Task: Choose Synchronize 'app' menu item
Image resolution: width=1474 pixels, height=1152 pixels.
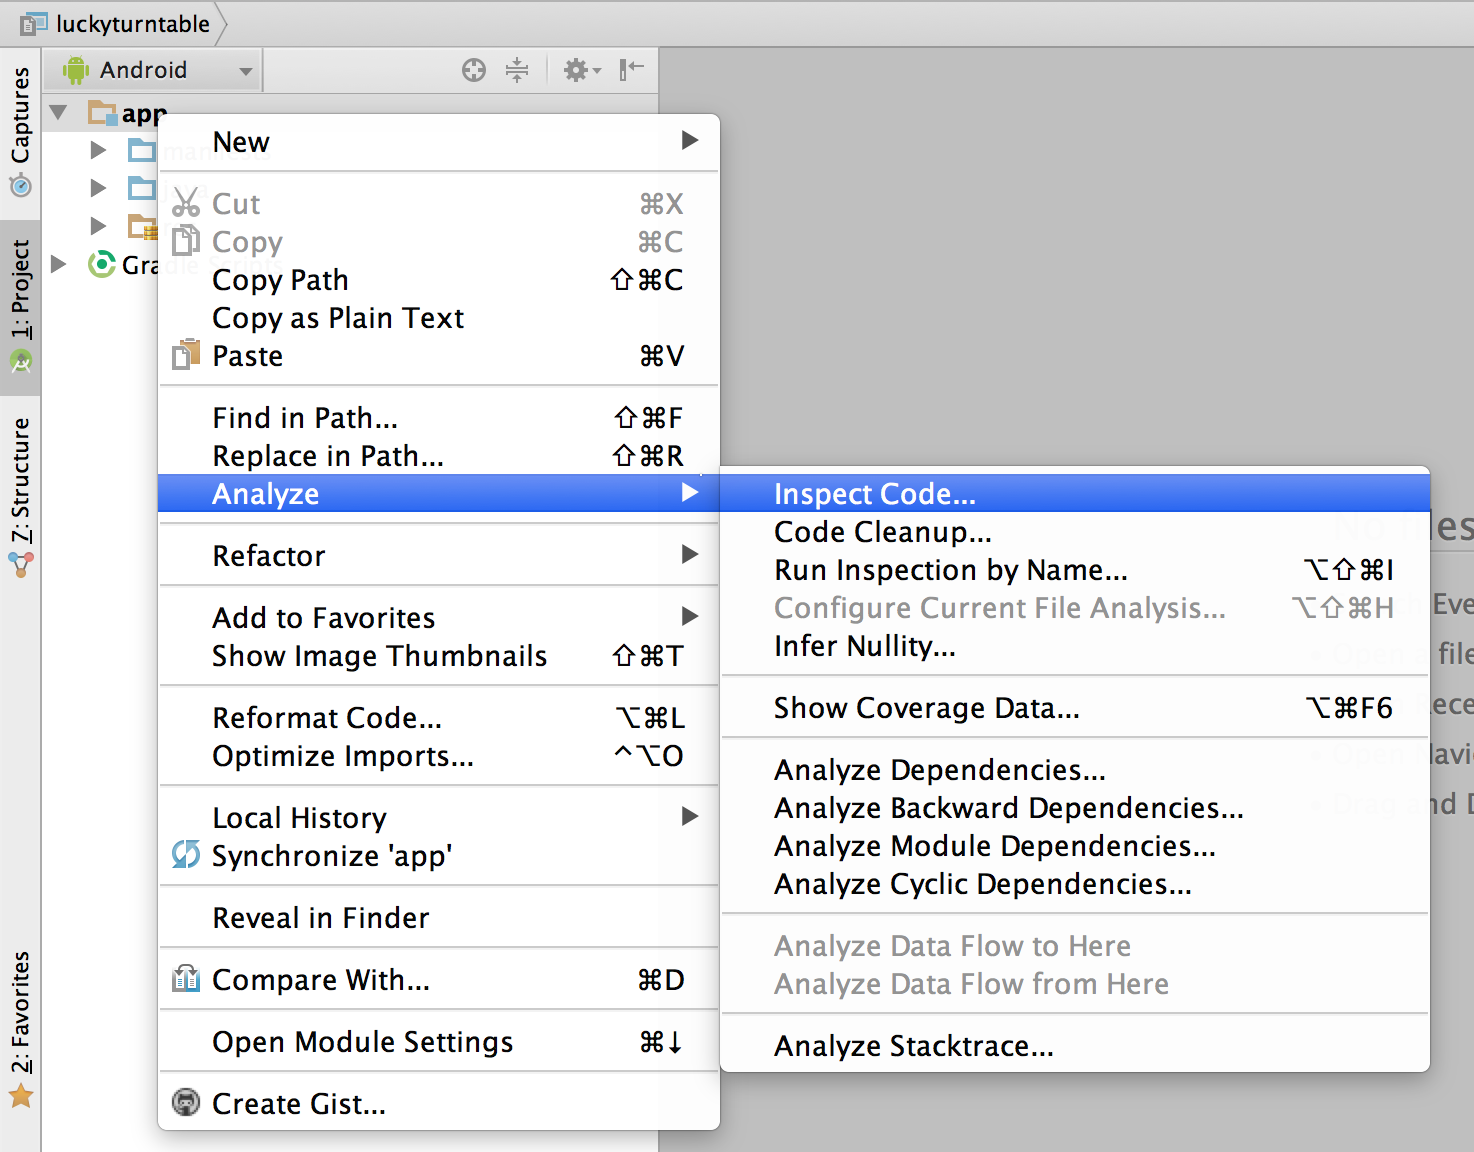Action: pos(439,856)
